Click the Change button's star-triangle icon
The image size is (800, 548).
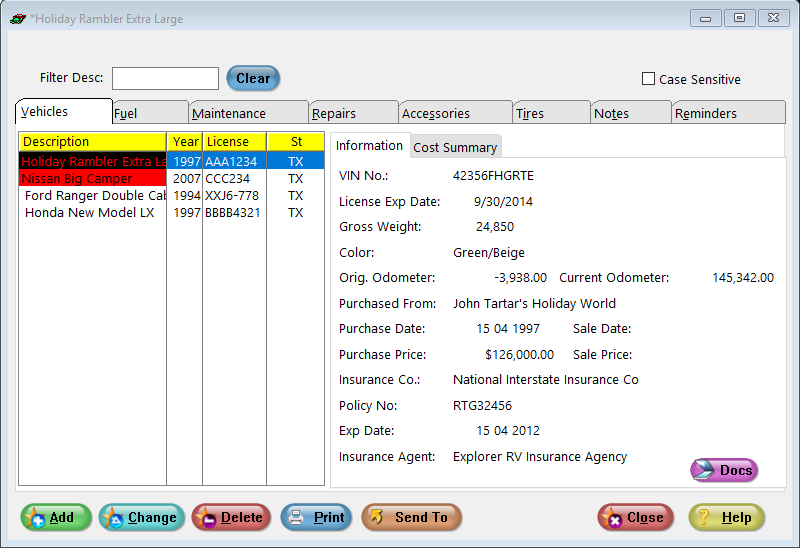[x=112, y=518]
